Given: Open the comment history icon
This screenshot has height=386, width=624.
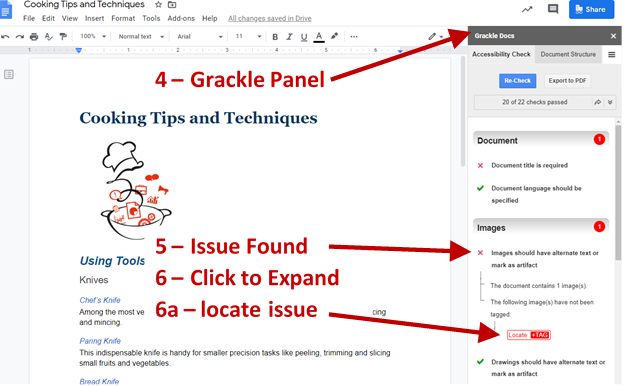Looking at the screenshot, I should (x=553, y=9).
